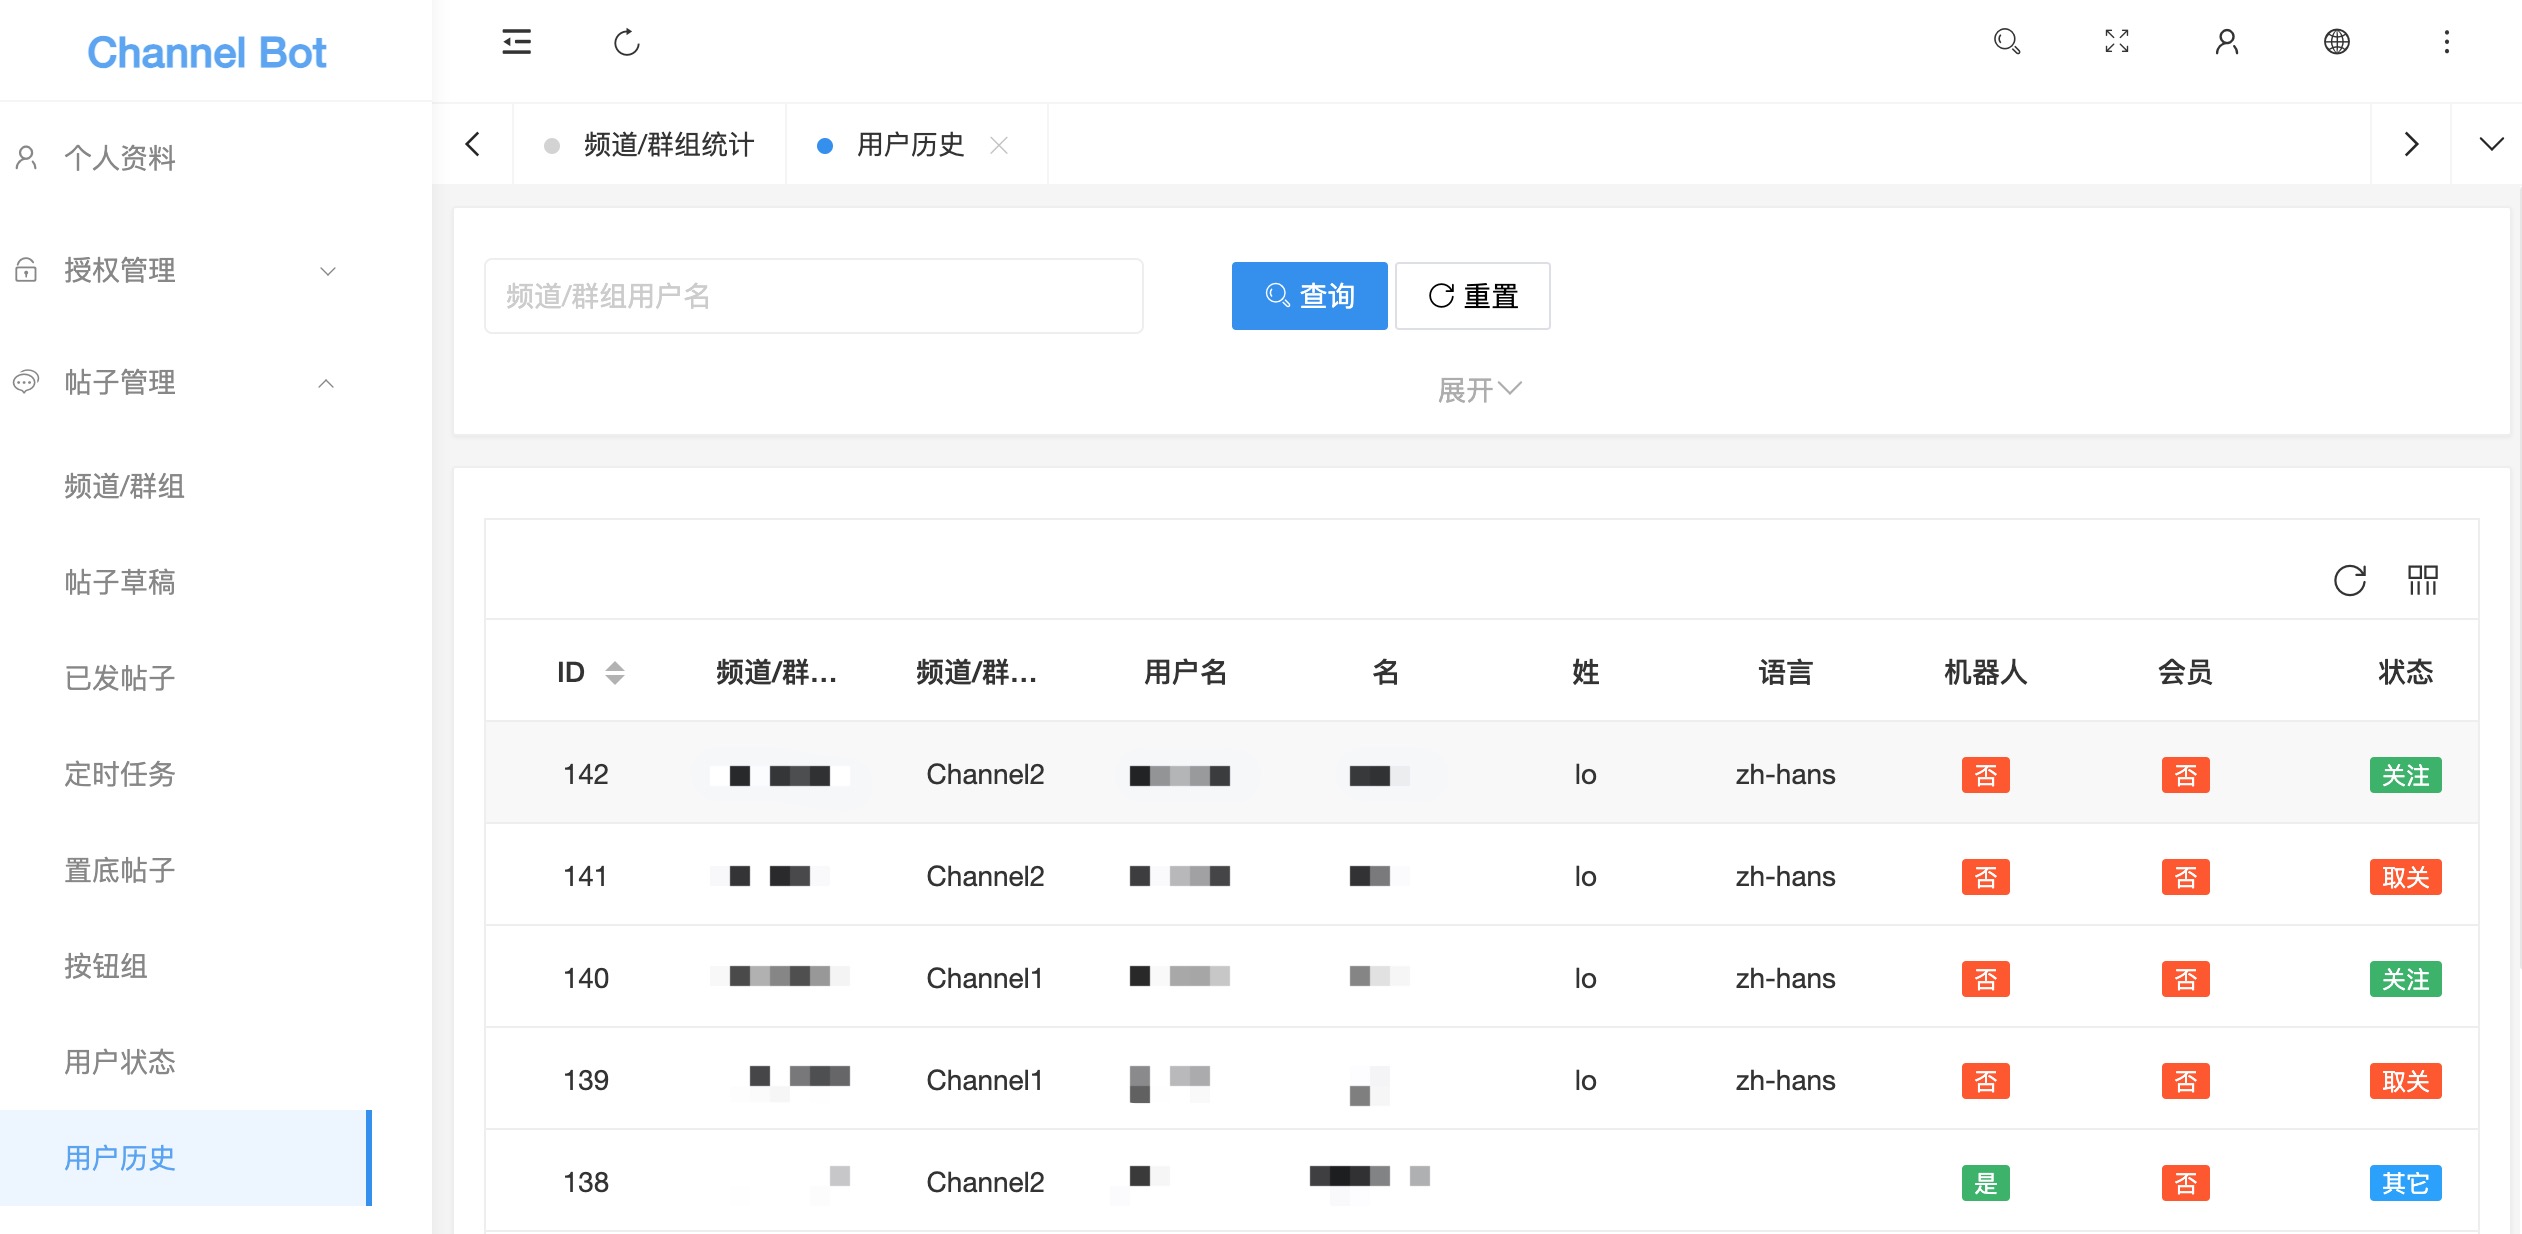The height and width of the screenshot is (1234, 2522).
Task: Switch to 频道/群组统计 tab
Action: [x=650, y=145]
